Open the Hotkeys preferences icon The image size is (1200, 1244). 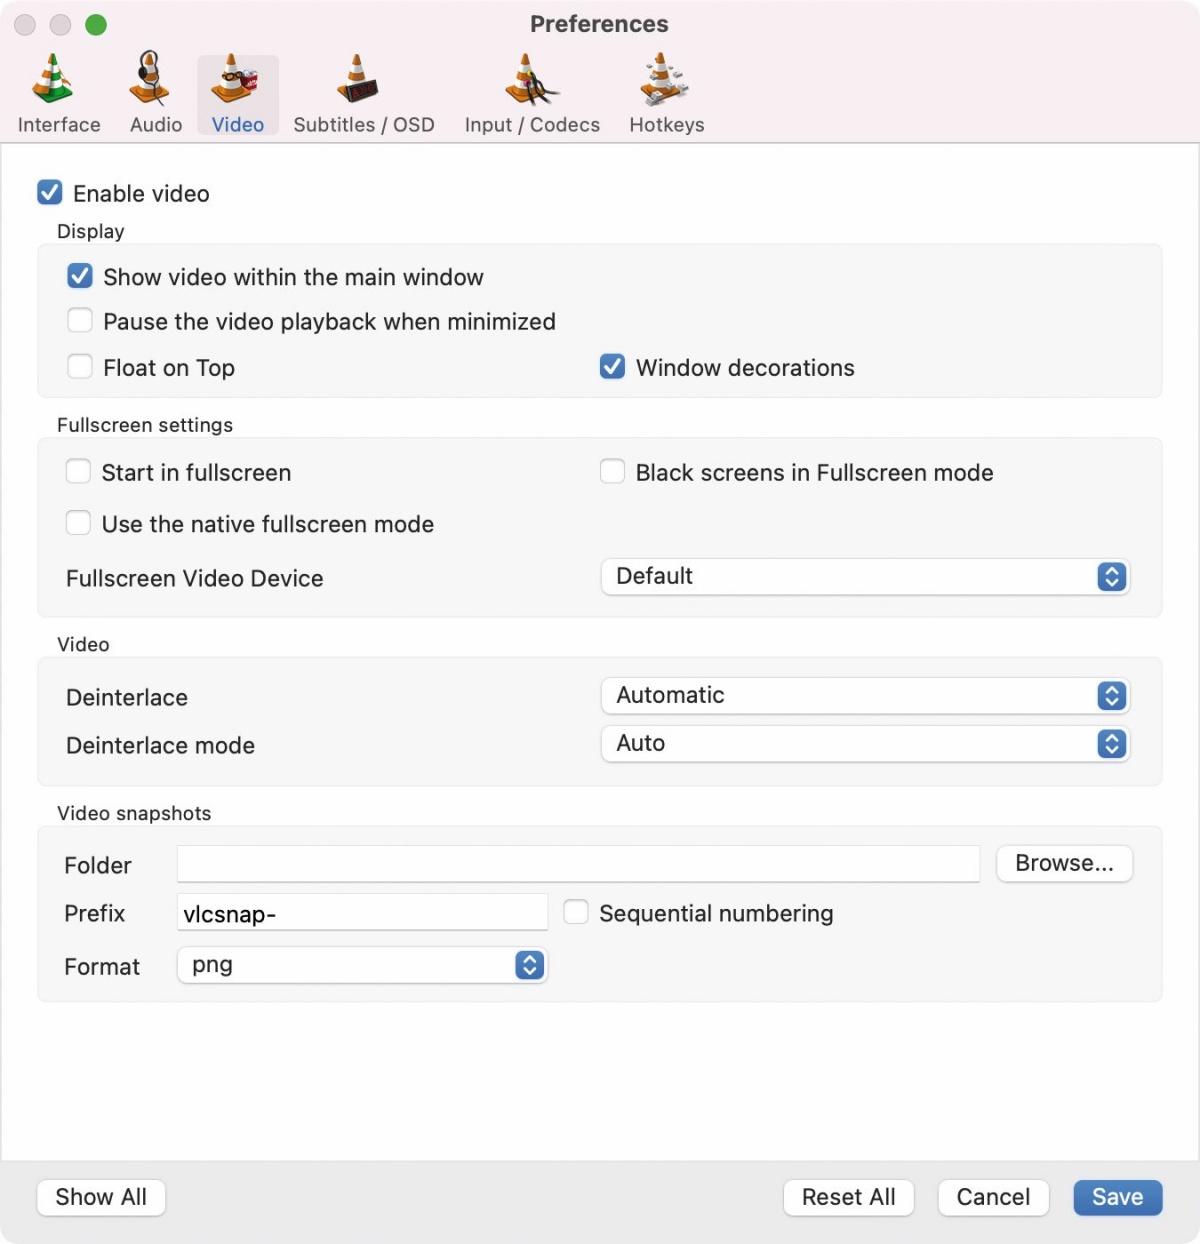pyautogui.click(x=664, y=80)
